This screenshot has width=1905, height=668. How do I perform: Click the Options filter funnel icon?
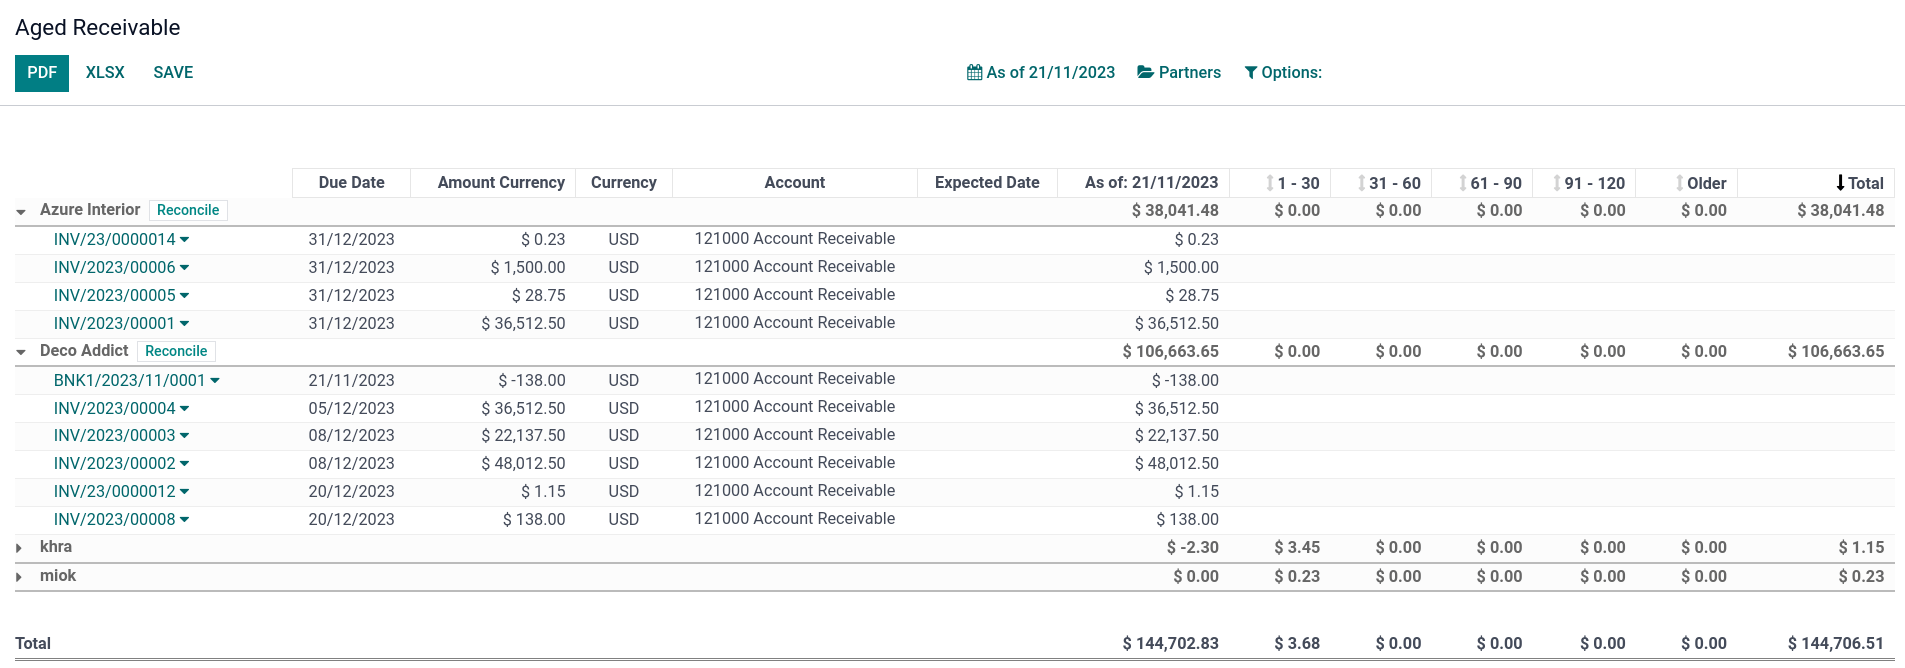click(x=1250, y=73)
